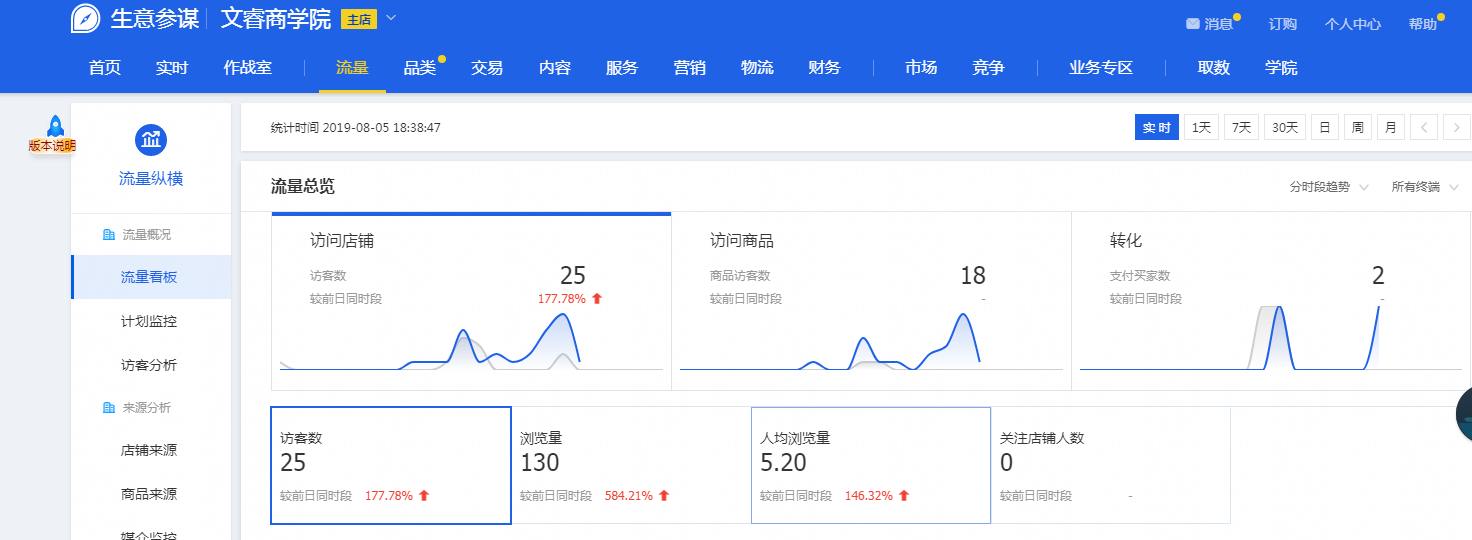The height and width of the screenshot is (540, 1472).
Task: Click the 流量总览 heading
Action: [303, 186]
